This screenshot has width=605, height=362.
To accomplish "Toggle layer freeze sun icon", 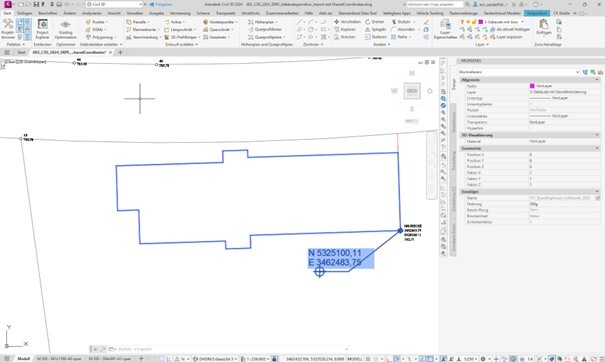I will point(468,22).
